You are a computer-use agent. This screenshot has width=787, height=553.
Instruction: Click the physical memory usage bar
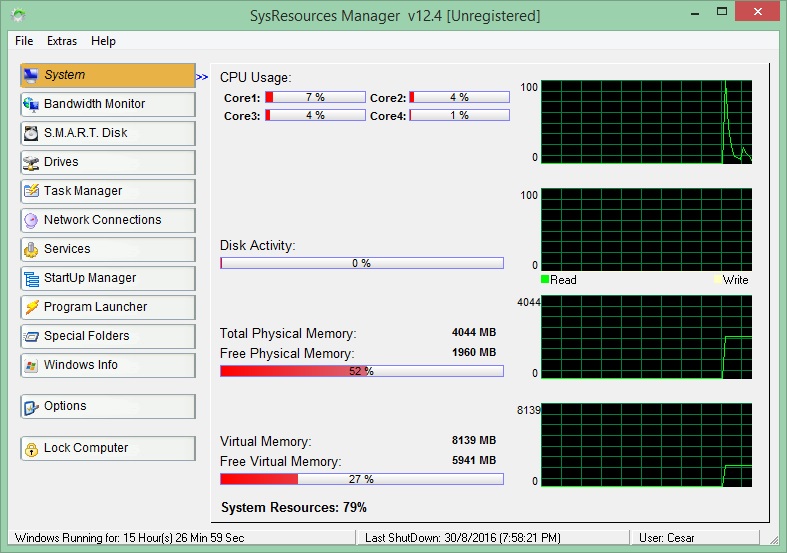[361, 371]
